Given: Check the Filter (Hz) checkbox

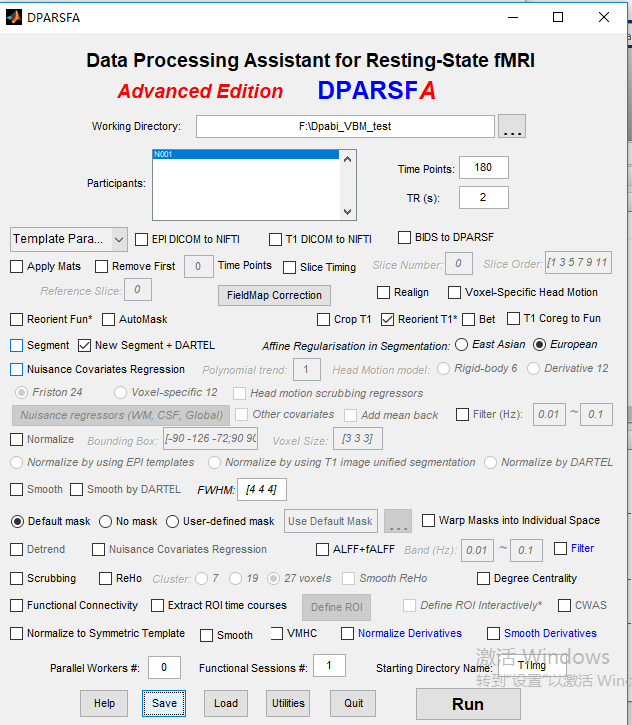Looking at the screenshot, I should click(462, 414).
